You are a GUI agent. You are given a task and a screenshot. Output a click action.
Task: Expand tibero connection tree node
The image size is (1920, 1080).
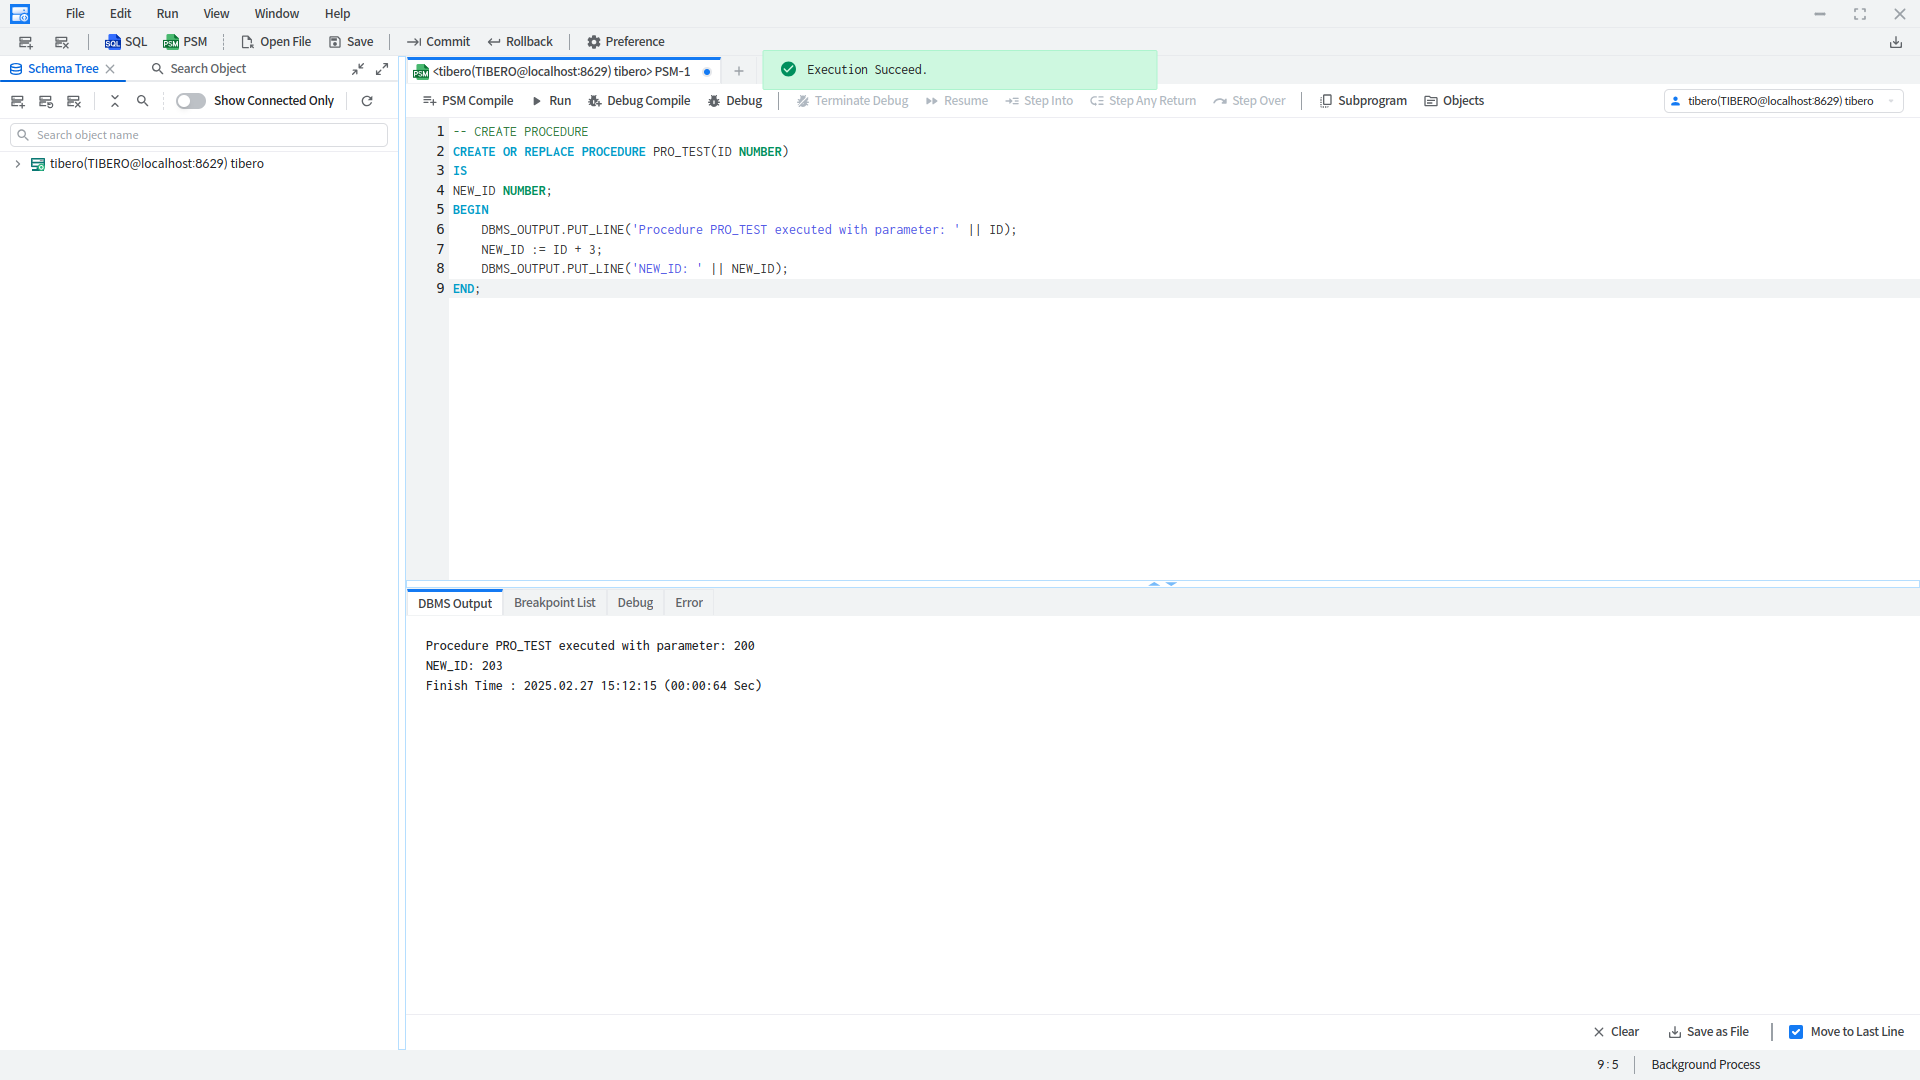18,164
